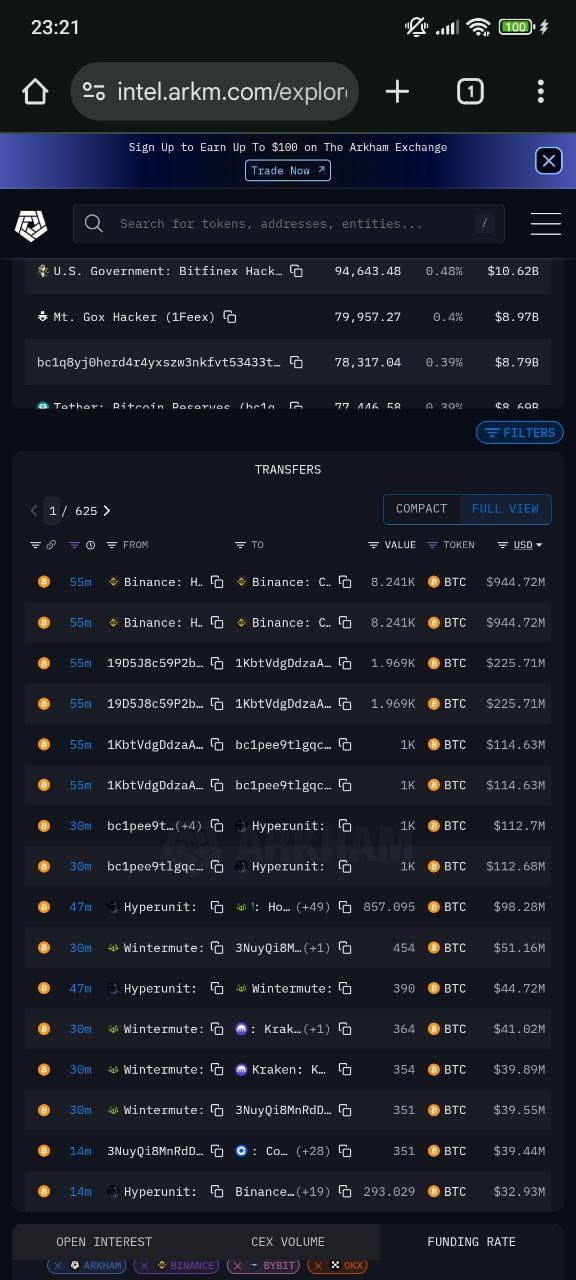Open the Arkham logo home icon
This screenshot has width=576, height=1280.
31,224
